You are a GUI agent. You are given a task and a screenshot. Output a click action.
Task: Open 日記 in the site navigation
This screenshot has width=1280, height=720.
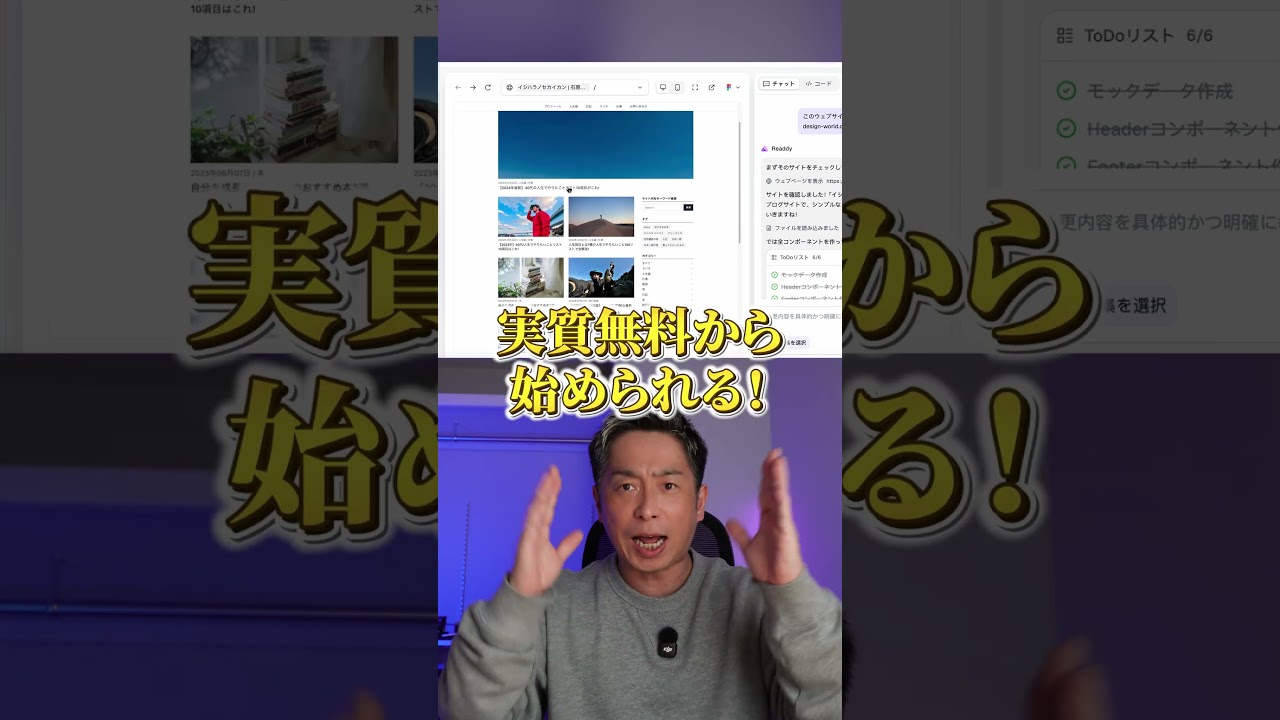[588, 106]
